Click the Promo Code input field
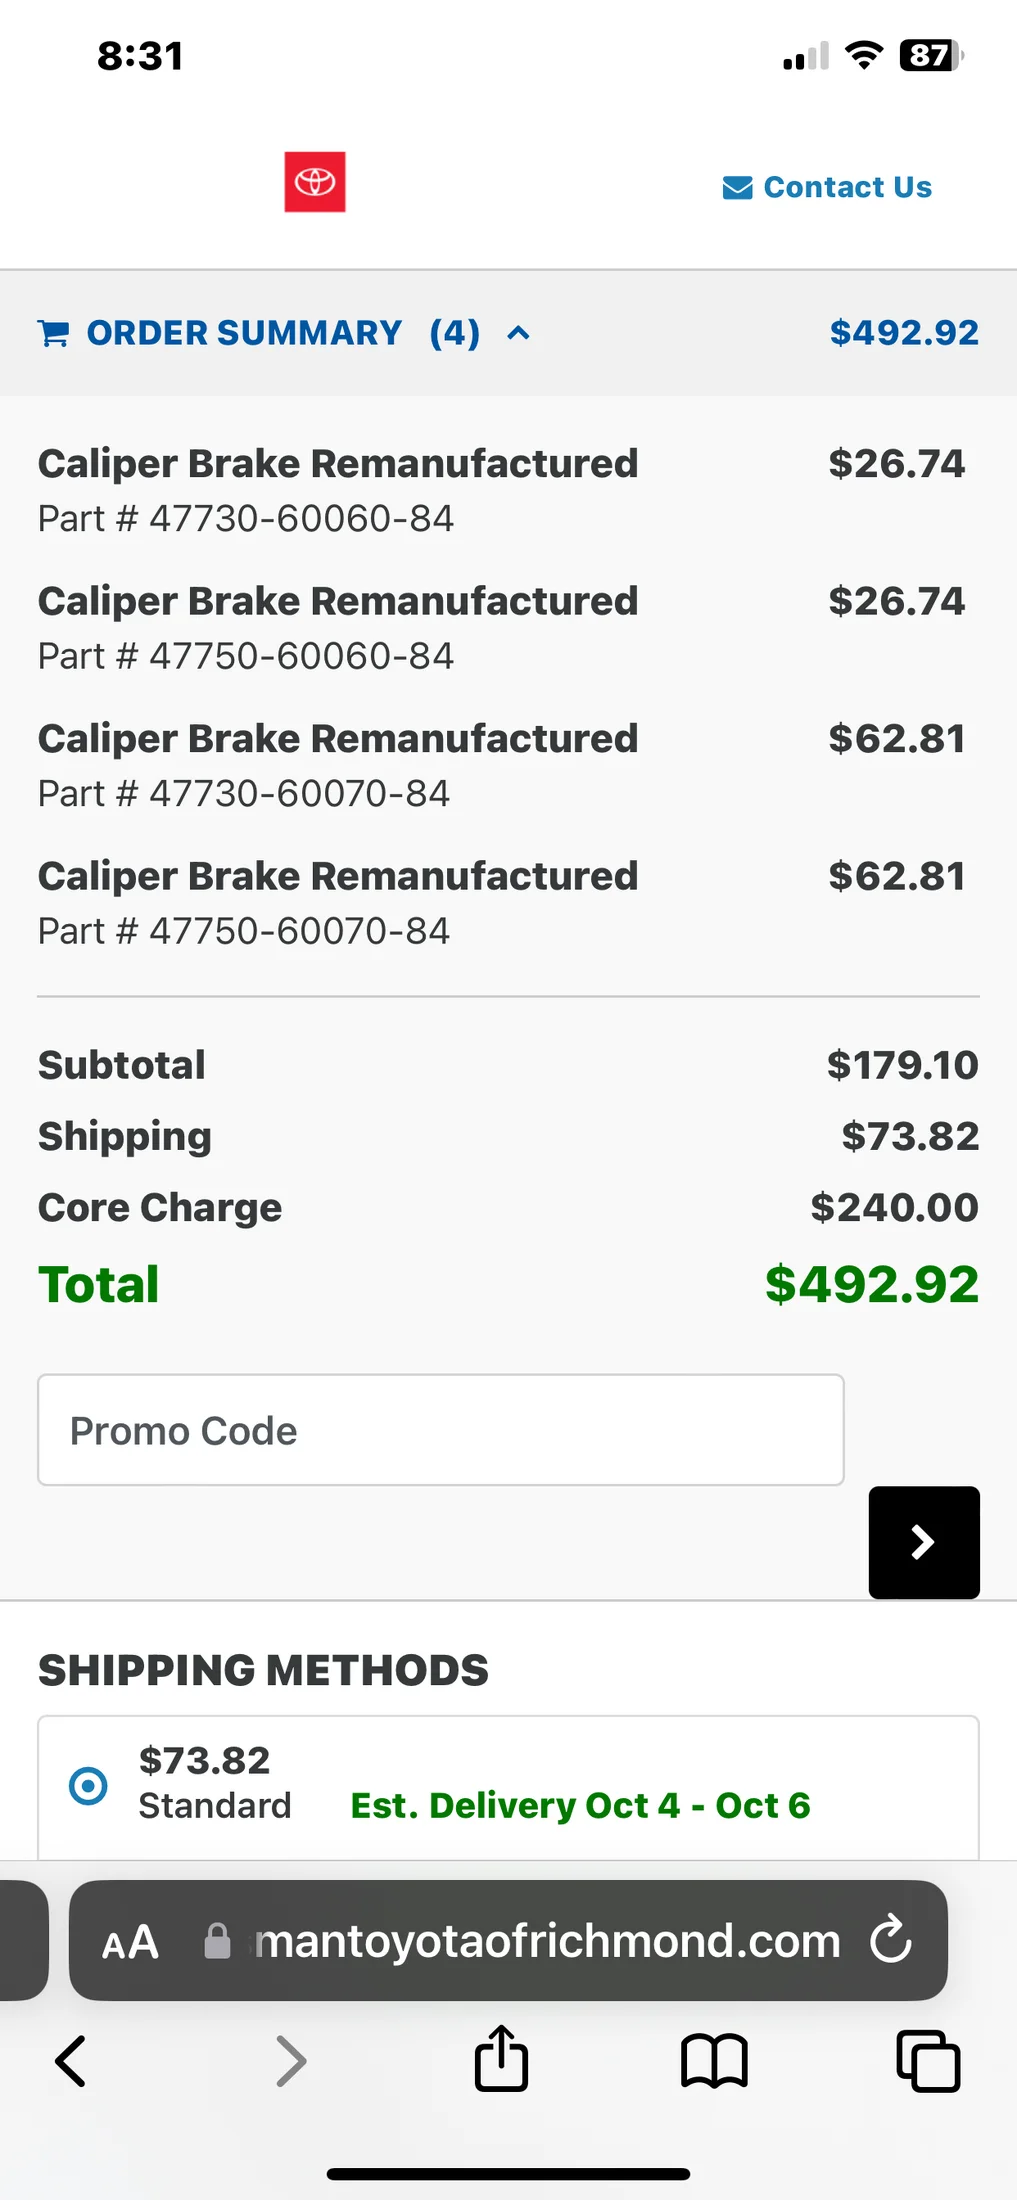 pyautogui.click(x=440, y=1430)
